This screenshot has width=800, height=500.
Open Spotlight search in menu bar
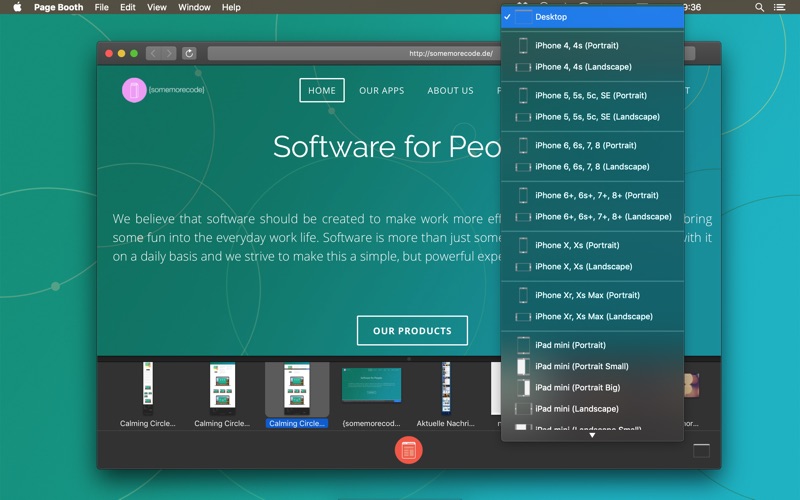759,7
